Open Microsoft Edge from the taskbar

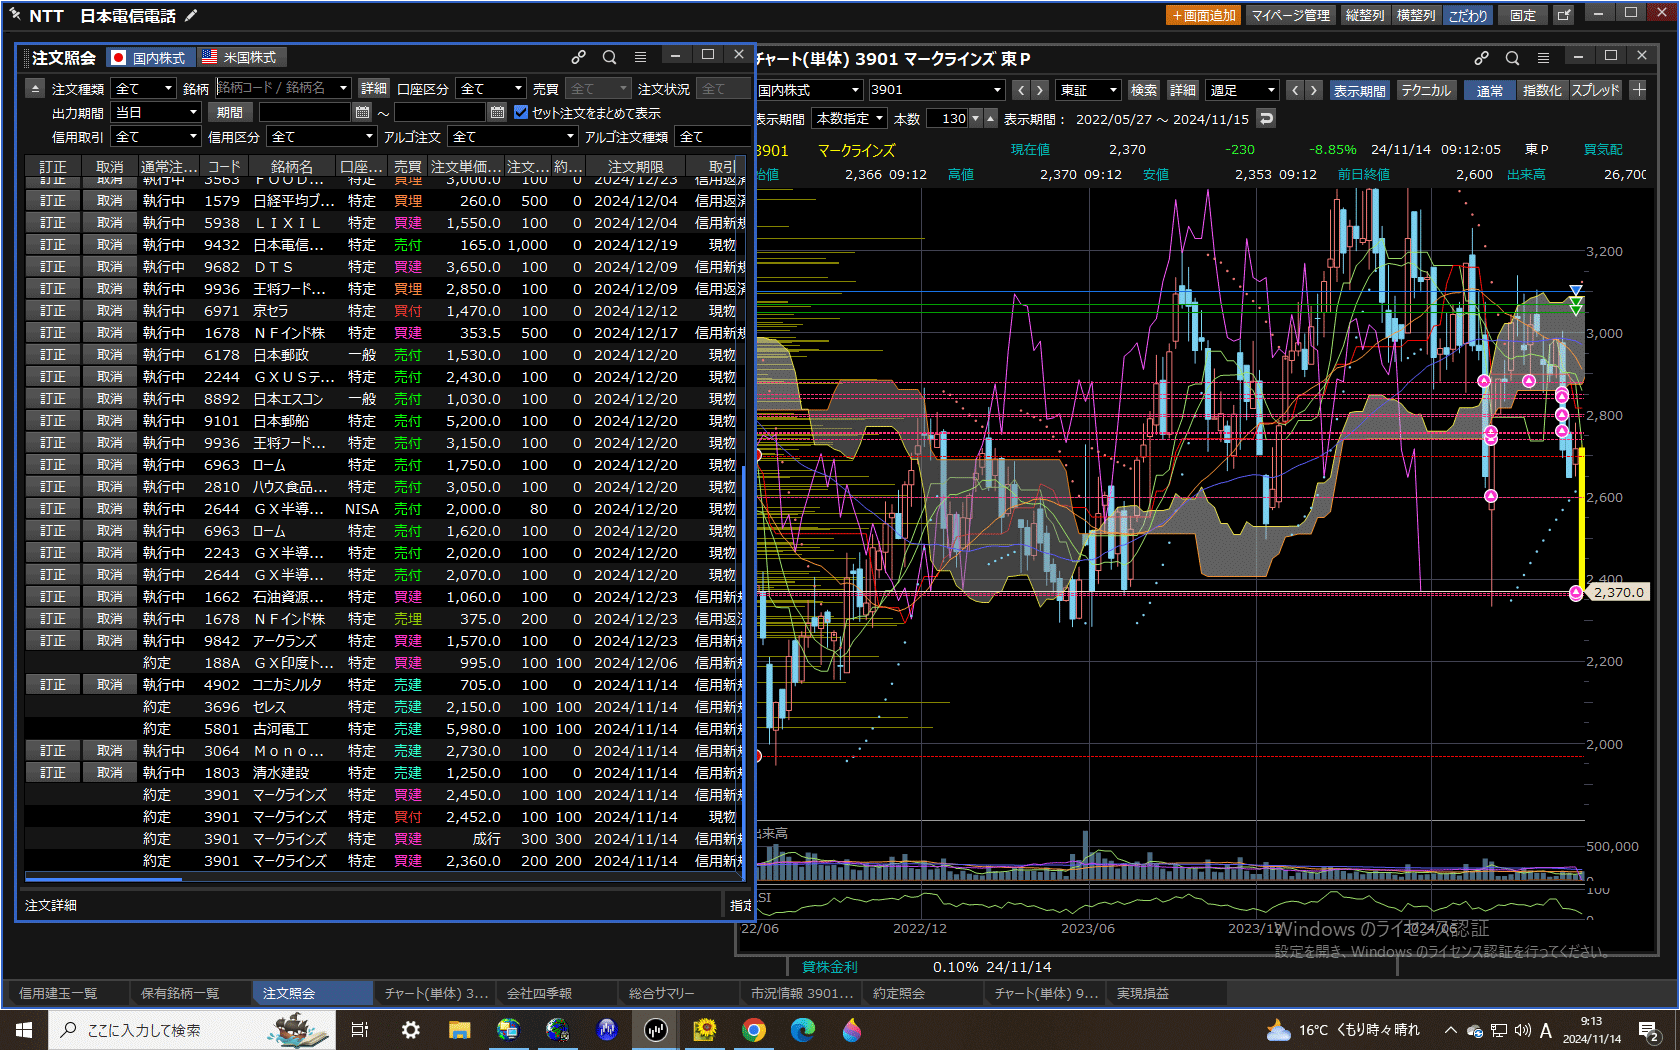point(803,1030)
